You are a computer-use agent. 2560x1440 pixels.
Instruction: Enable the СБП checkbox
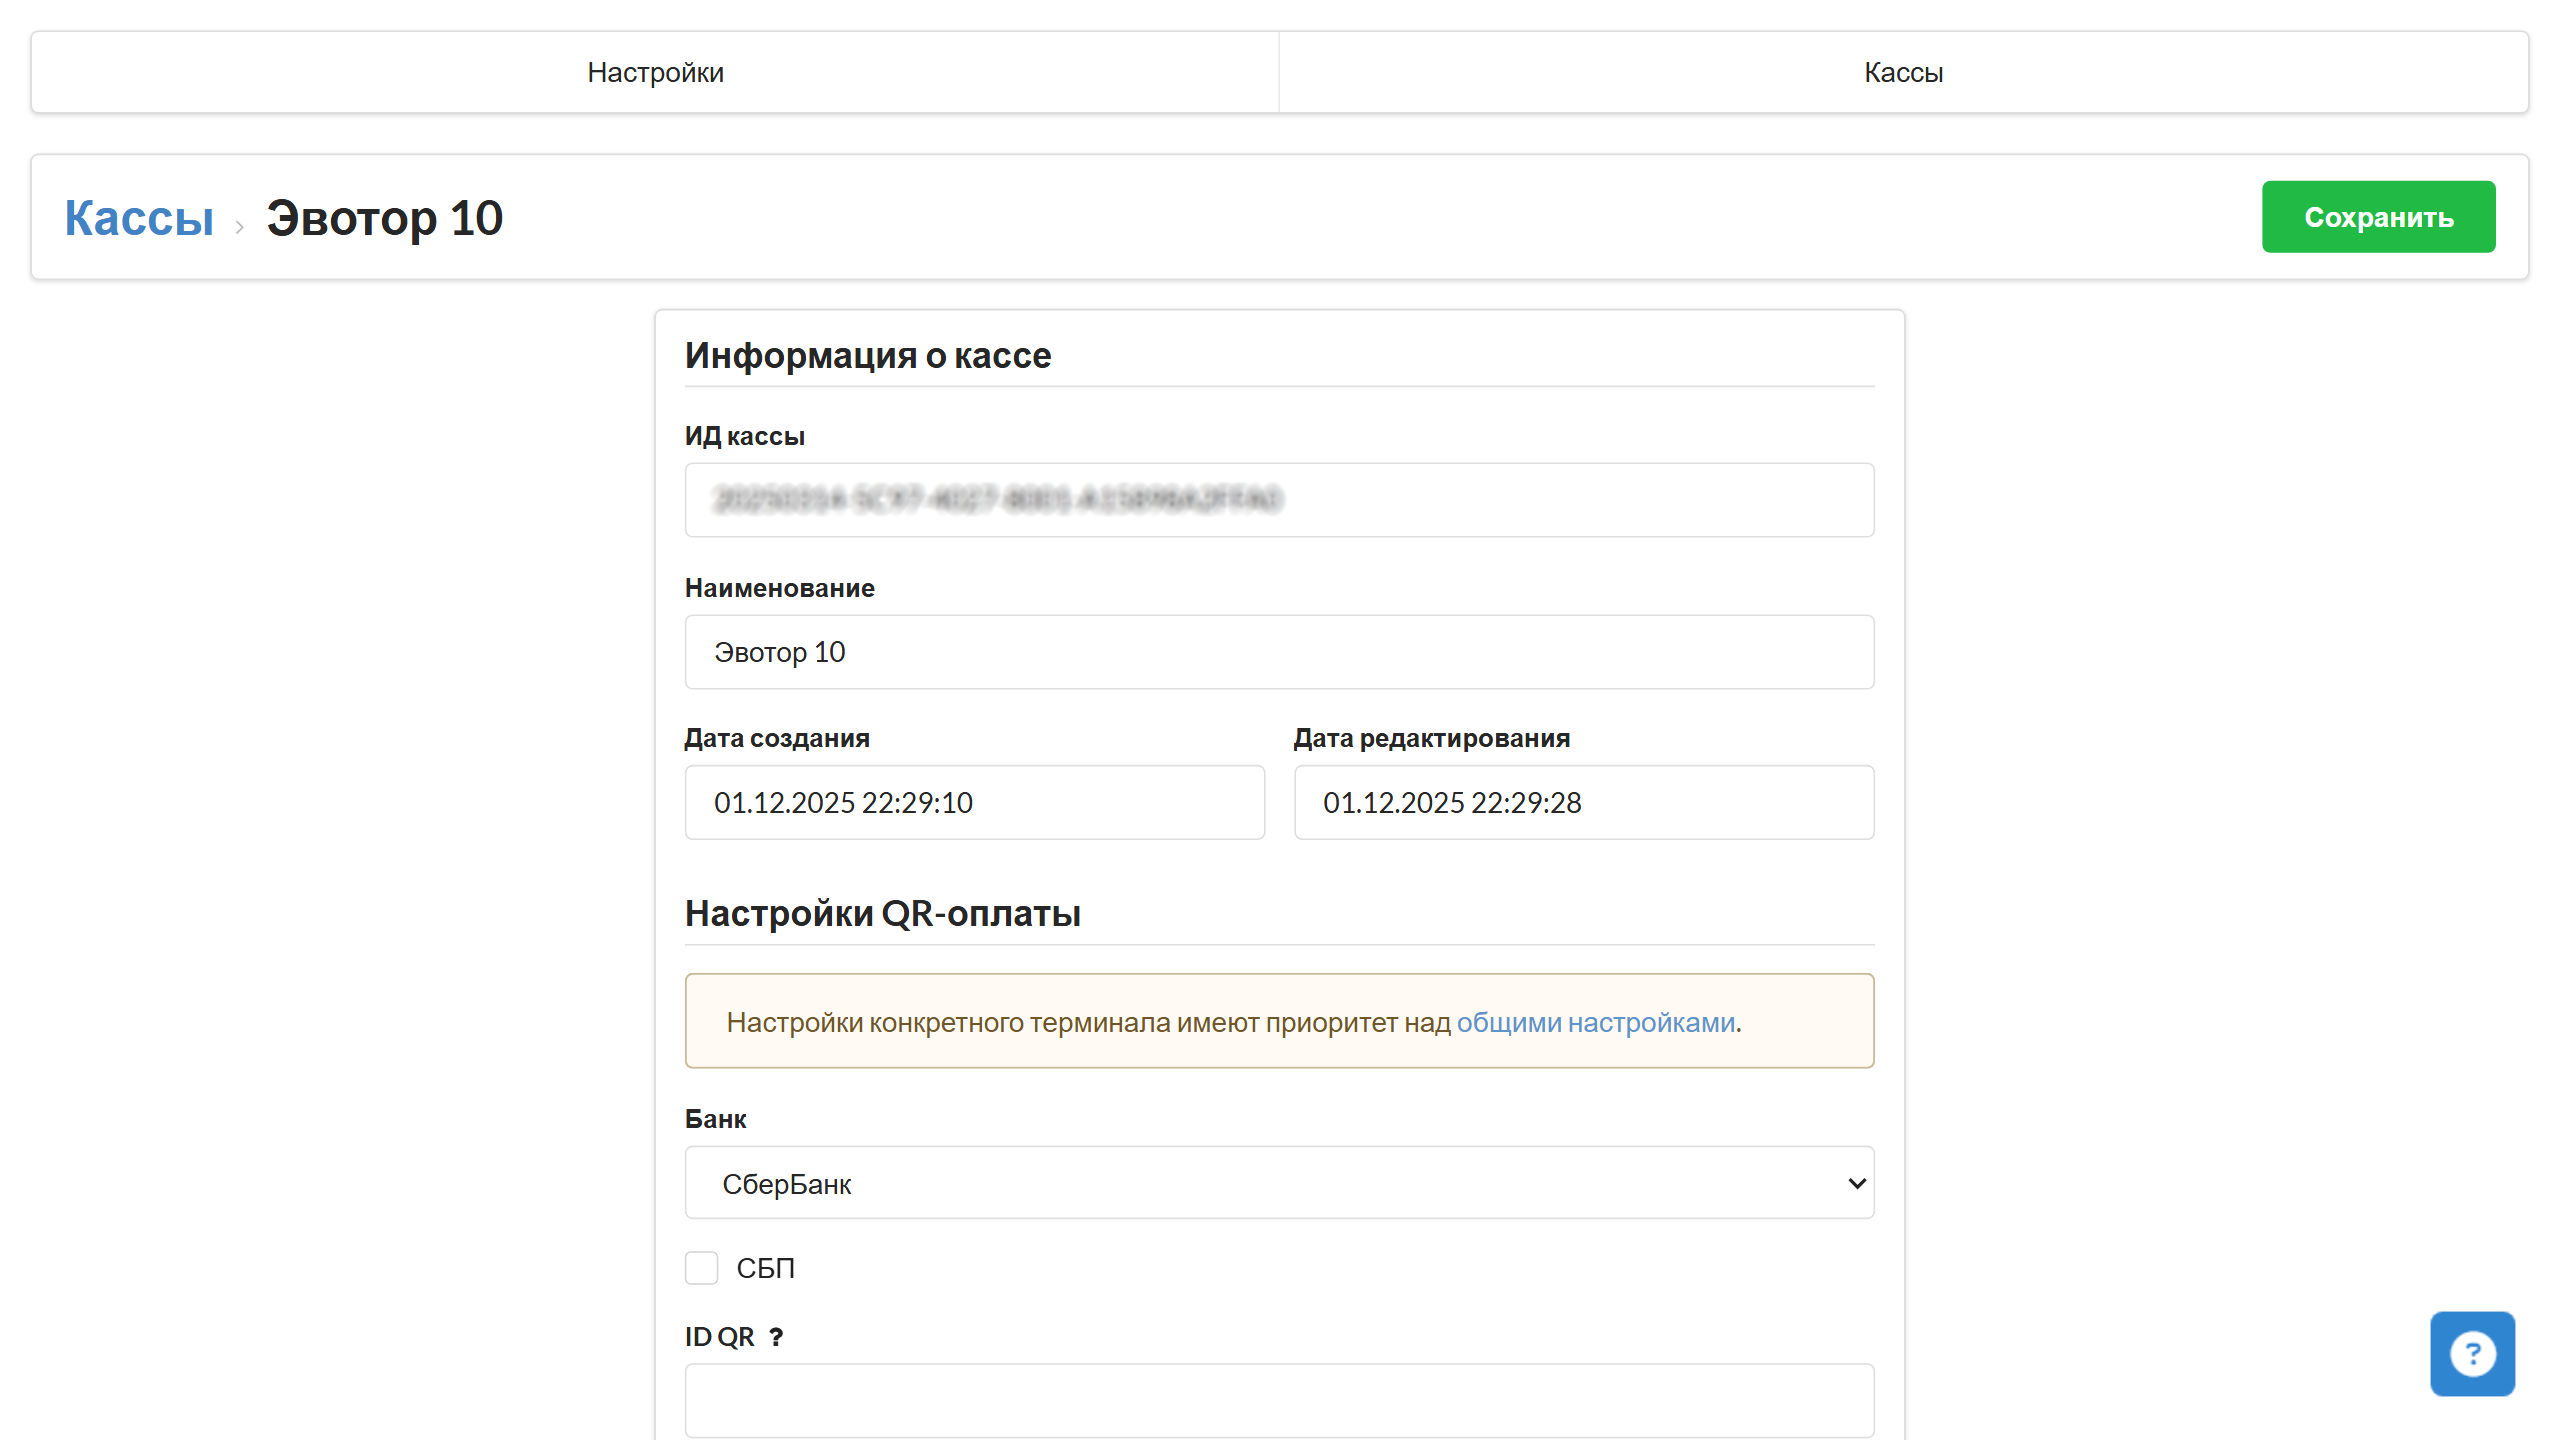702,1268
